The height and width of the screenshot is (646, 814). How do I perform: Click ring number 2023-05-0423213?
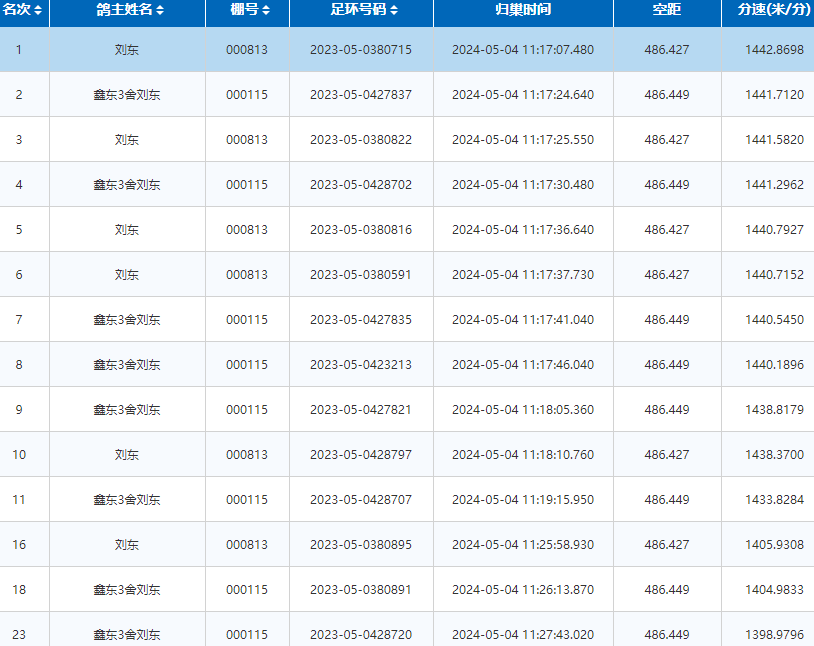click(360, 365)
